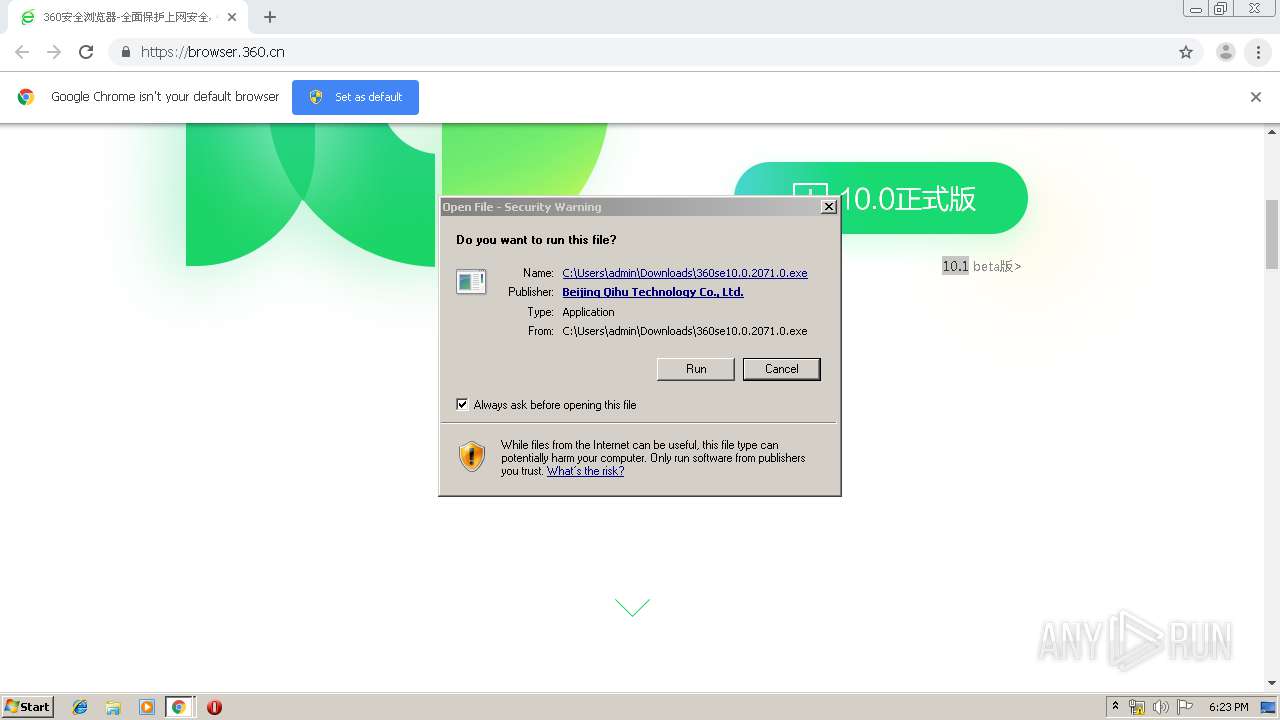Download the 10.0正式版 release
The width and height of the screenshot is (1280, 720).
point(881,198)
